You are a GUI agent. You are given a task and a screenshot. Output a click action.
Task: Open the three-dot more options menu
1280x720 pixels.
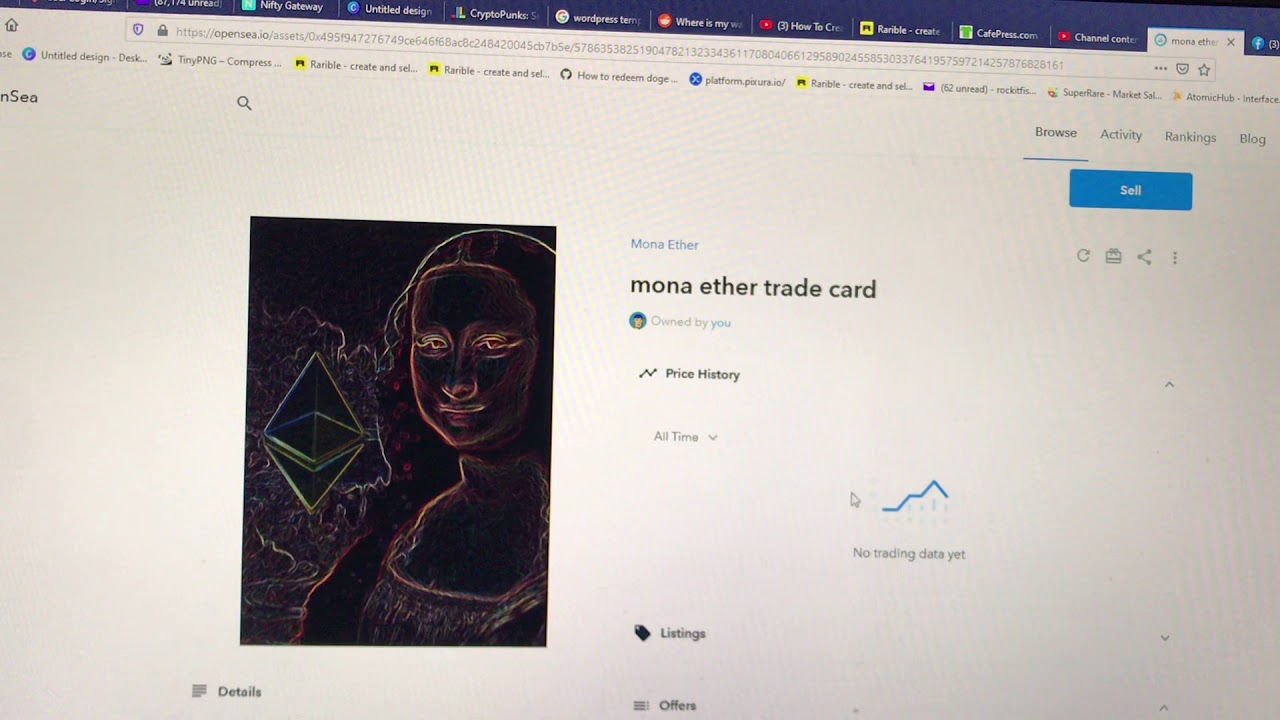[1175, 258]
